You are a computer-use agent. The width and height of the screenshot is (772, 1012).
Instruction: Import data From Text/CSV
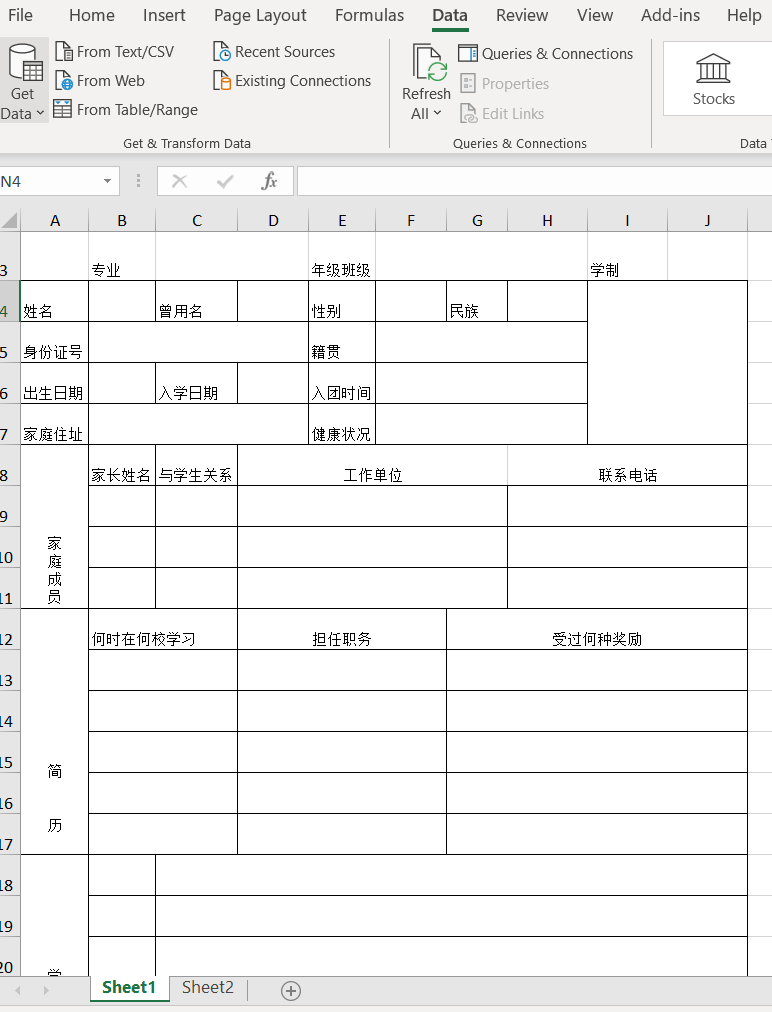[114, 52]
